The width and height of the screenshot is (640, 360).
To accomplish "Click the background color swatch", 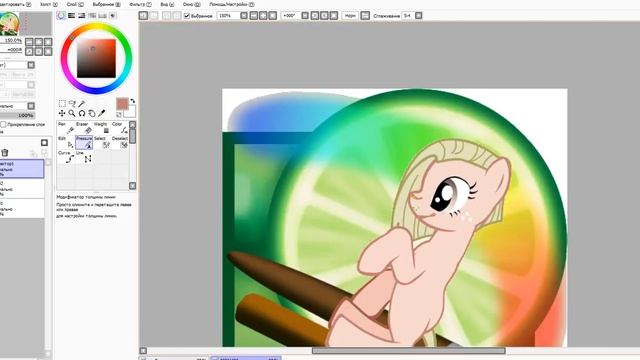I will [131, 111].
